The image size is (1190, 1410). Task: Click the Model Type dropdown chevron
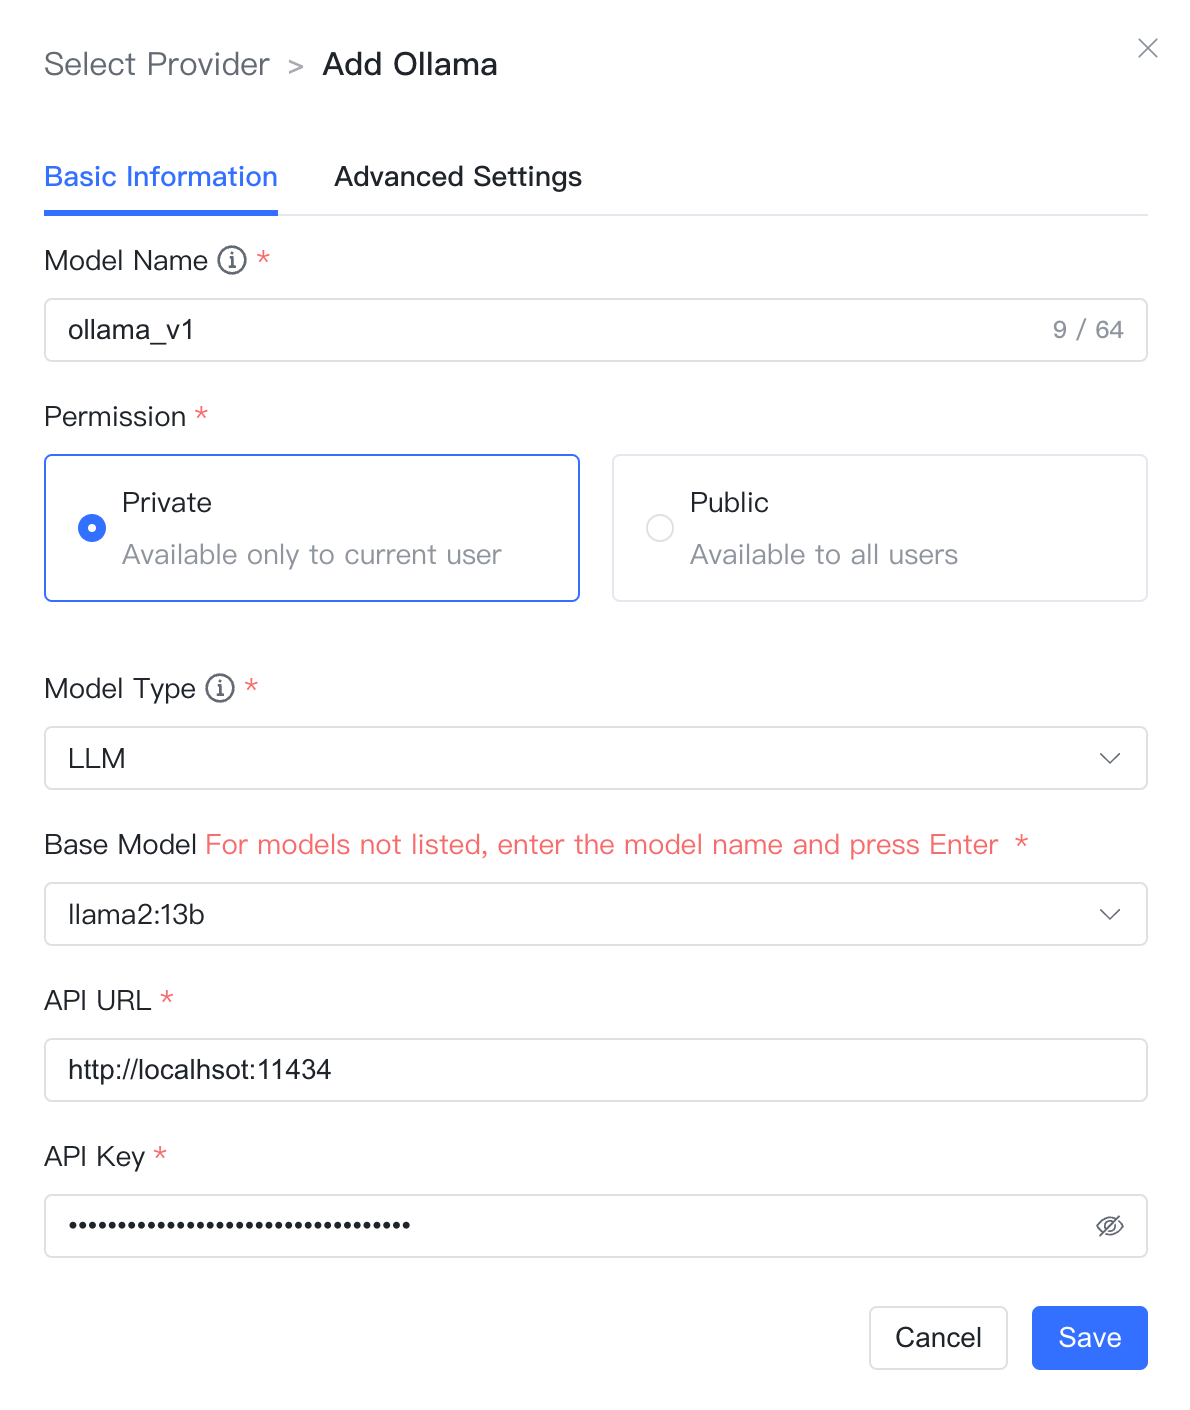pyautogui.click(x=1110, y=758)
